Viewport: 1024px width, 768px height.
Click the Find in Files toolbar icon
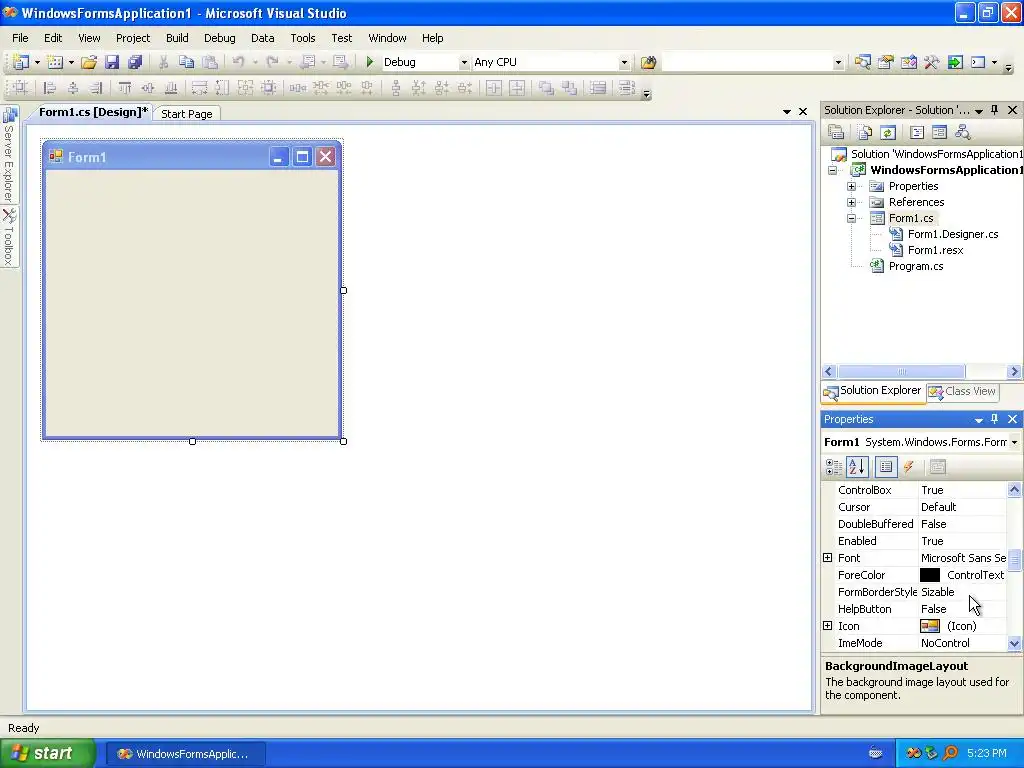648,62
